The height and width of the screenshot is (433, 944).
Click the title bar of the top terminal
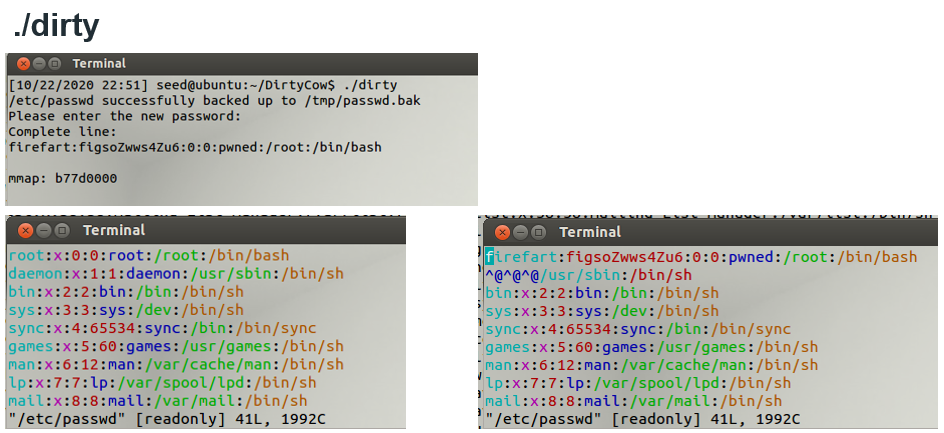click(241, 63)
